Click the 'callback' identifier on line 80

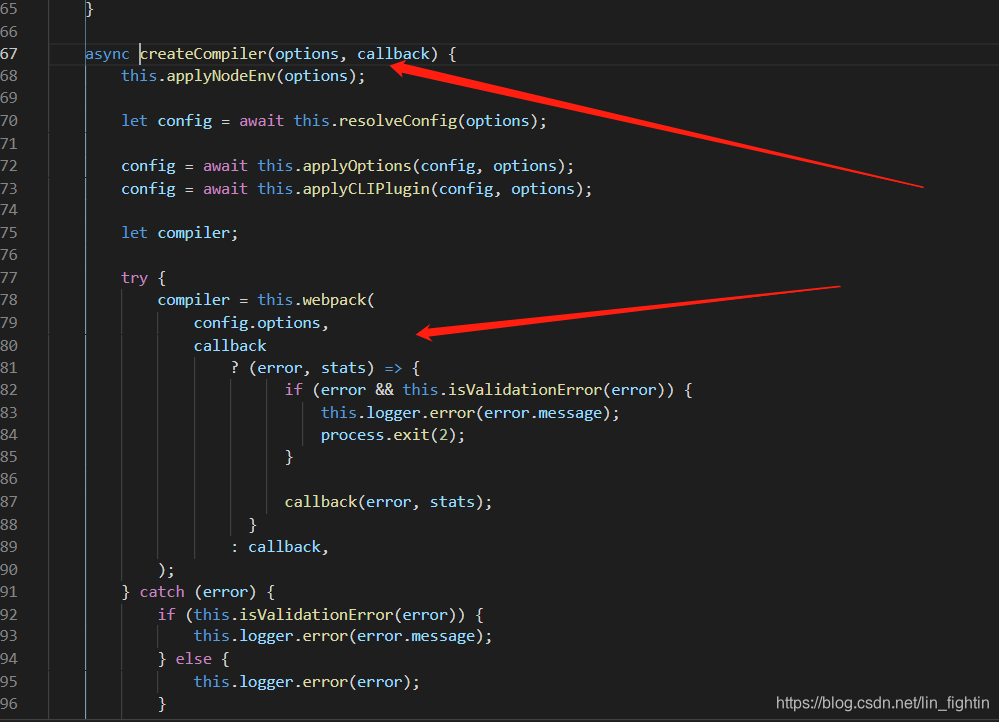(x=230, y=346)
